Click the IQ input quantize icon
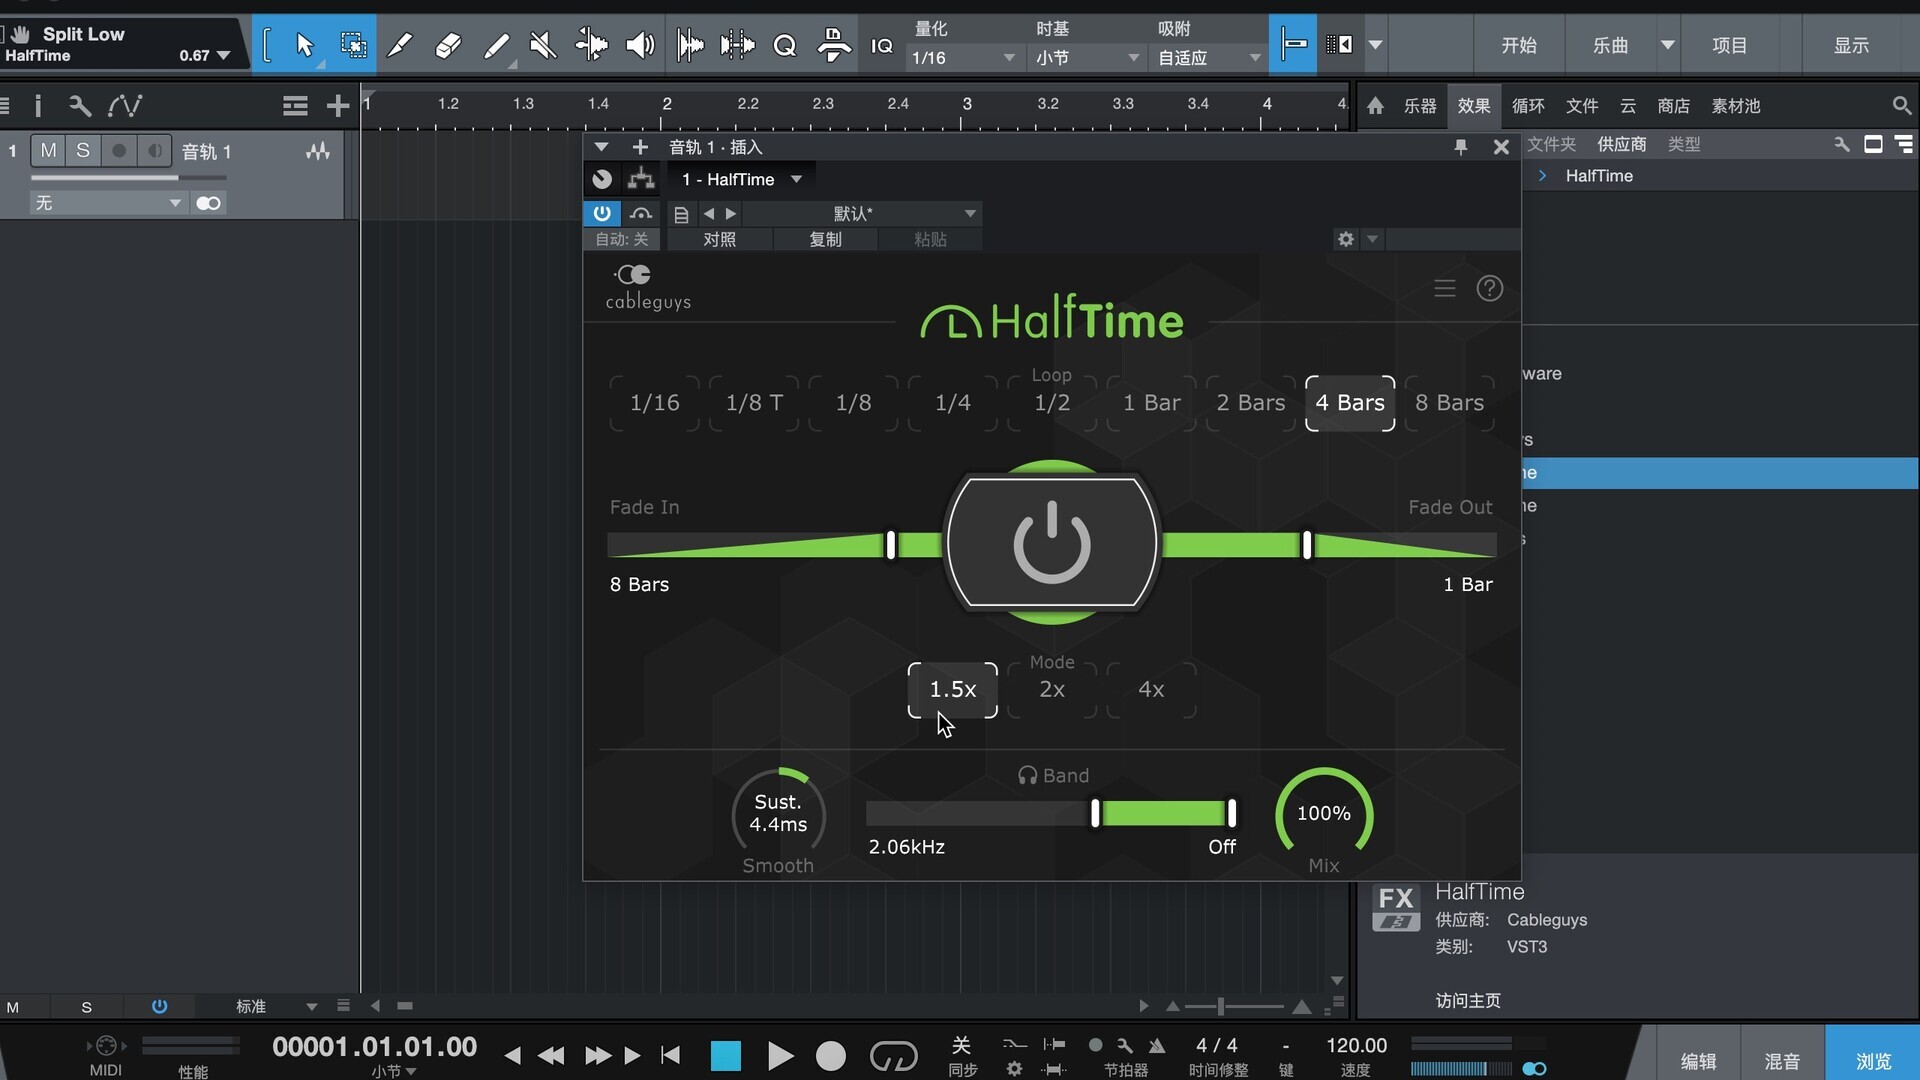Image resolution: width=1920 pixels, height=1080 pixels. tap(881, 46)
